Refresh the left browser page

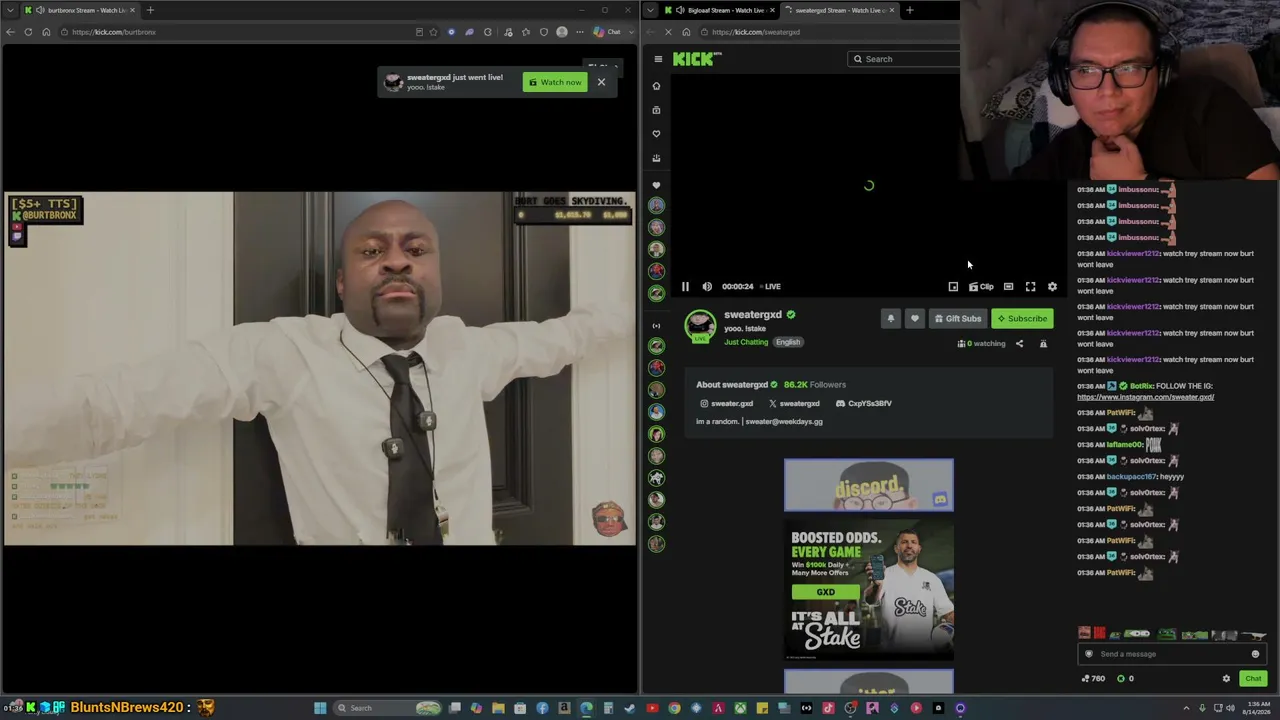point(28,32)
